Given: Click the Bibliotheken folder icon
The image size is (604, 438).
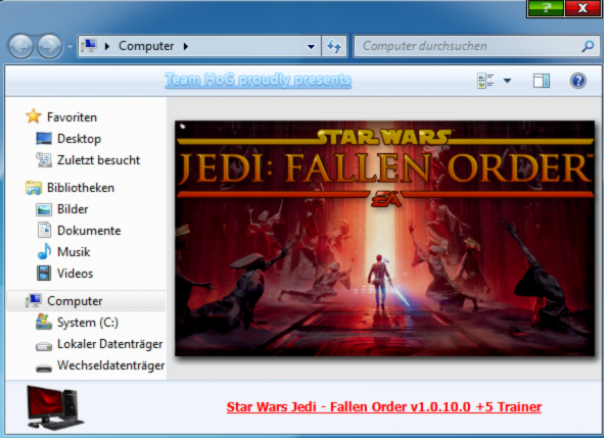Looking at the screenshot, I should [34, 188].
